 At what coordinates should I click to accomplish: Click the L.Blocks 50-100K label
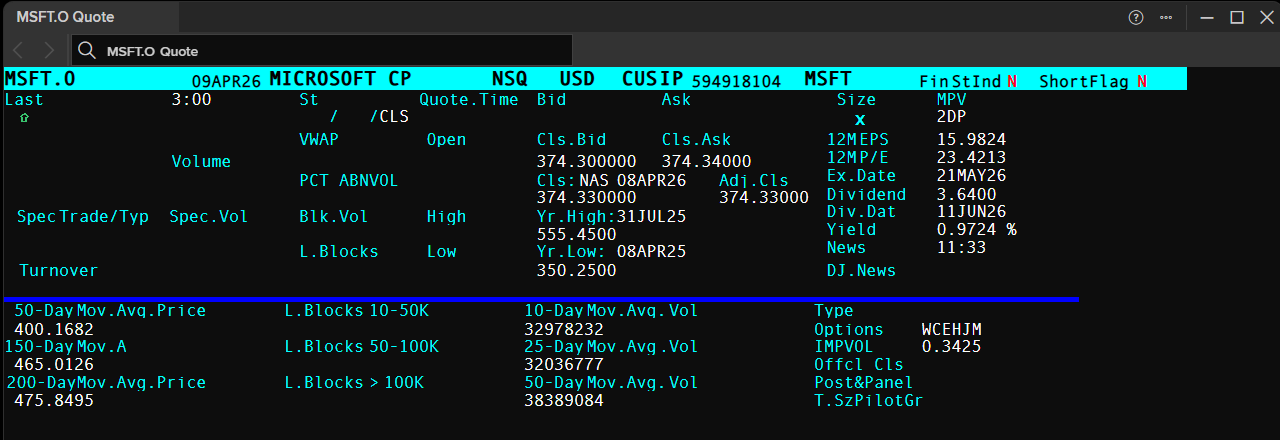(361, 347)
